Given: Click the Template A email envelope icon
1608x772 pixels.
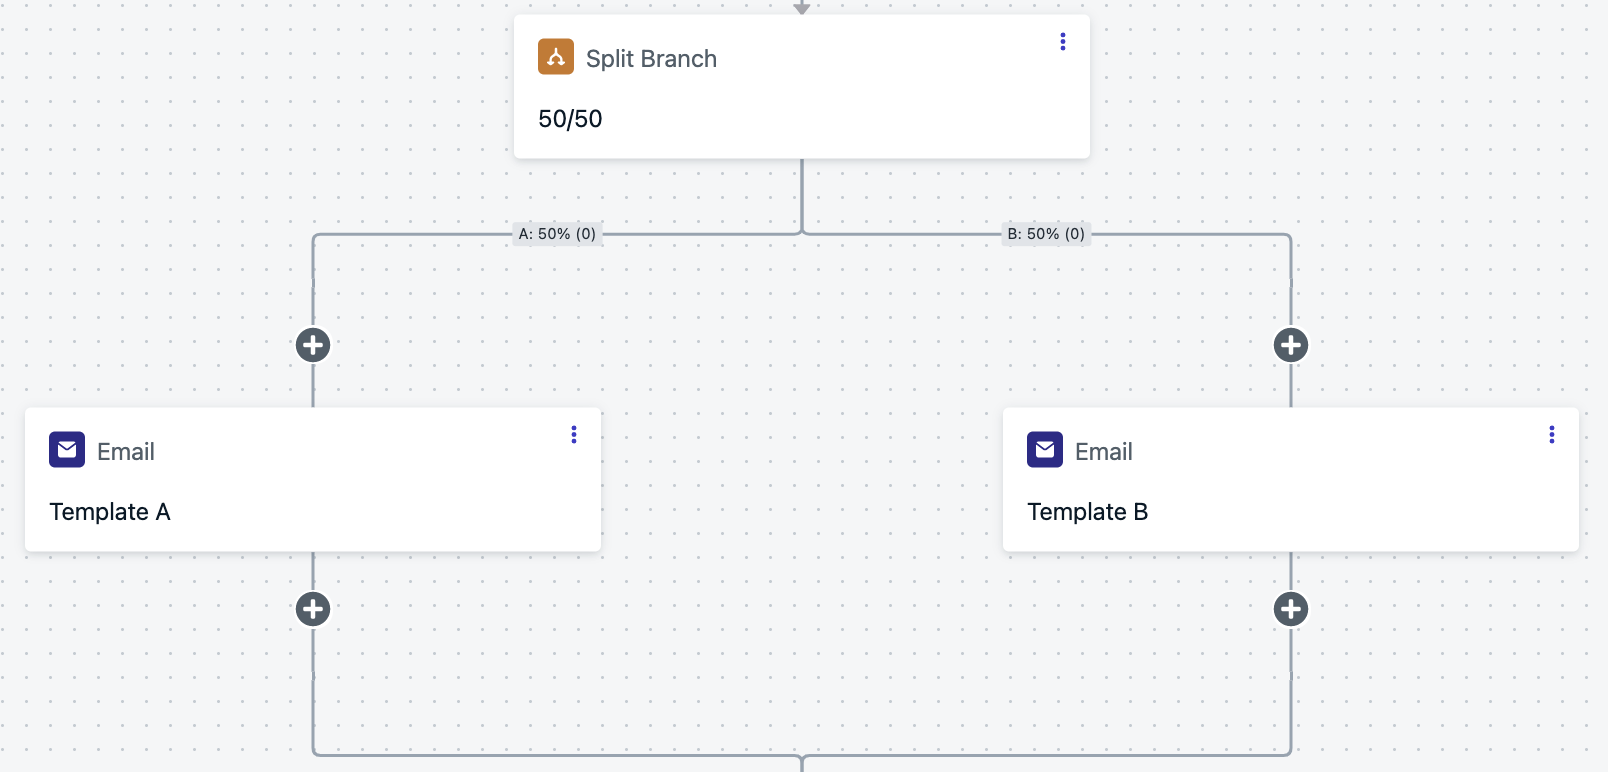Looking at the screenshot, I should [x=67, y=450].
